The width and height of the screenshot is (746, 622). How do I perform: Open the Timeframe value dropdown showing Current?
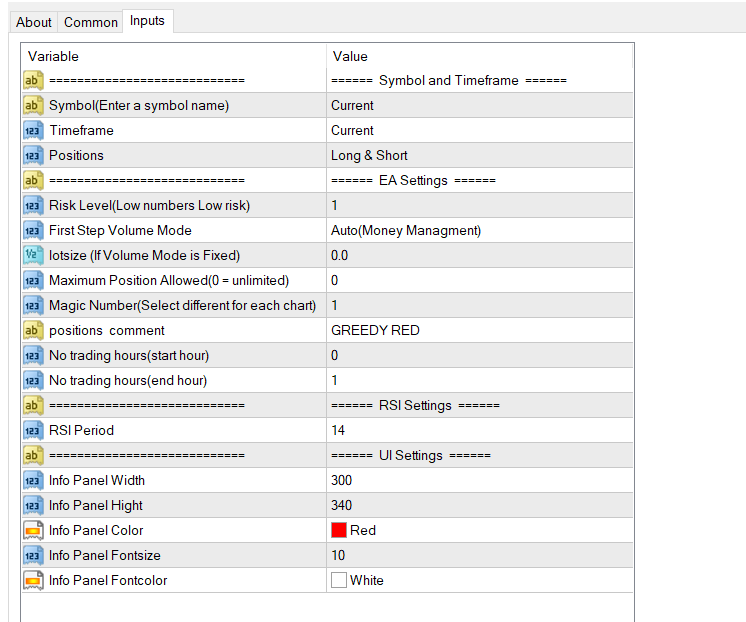point(480,130)
